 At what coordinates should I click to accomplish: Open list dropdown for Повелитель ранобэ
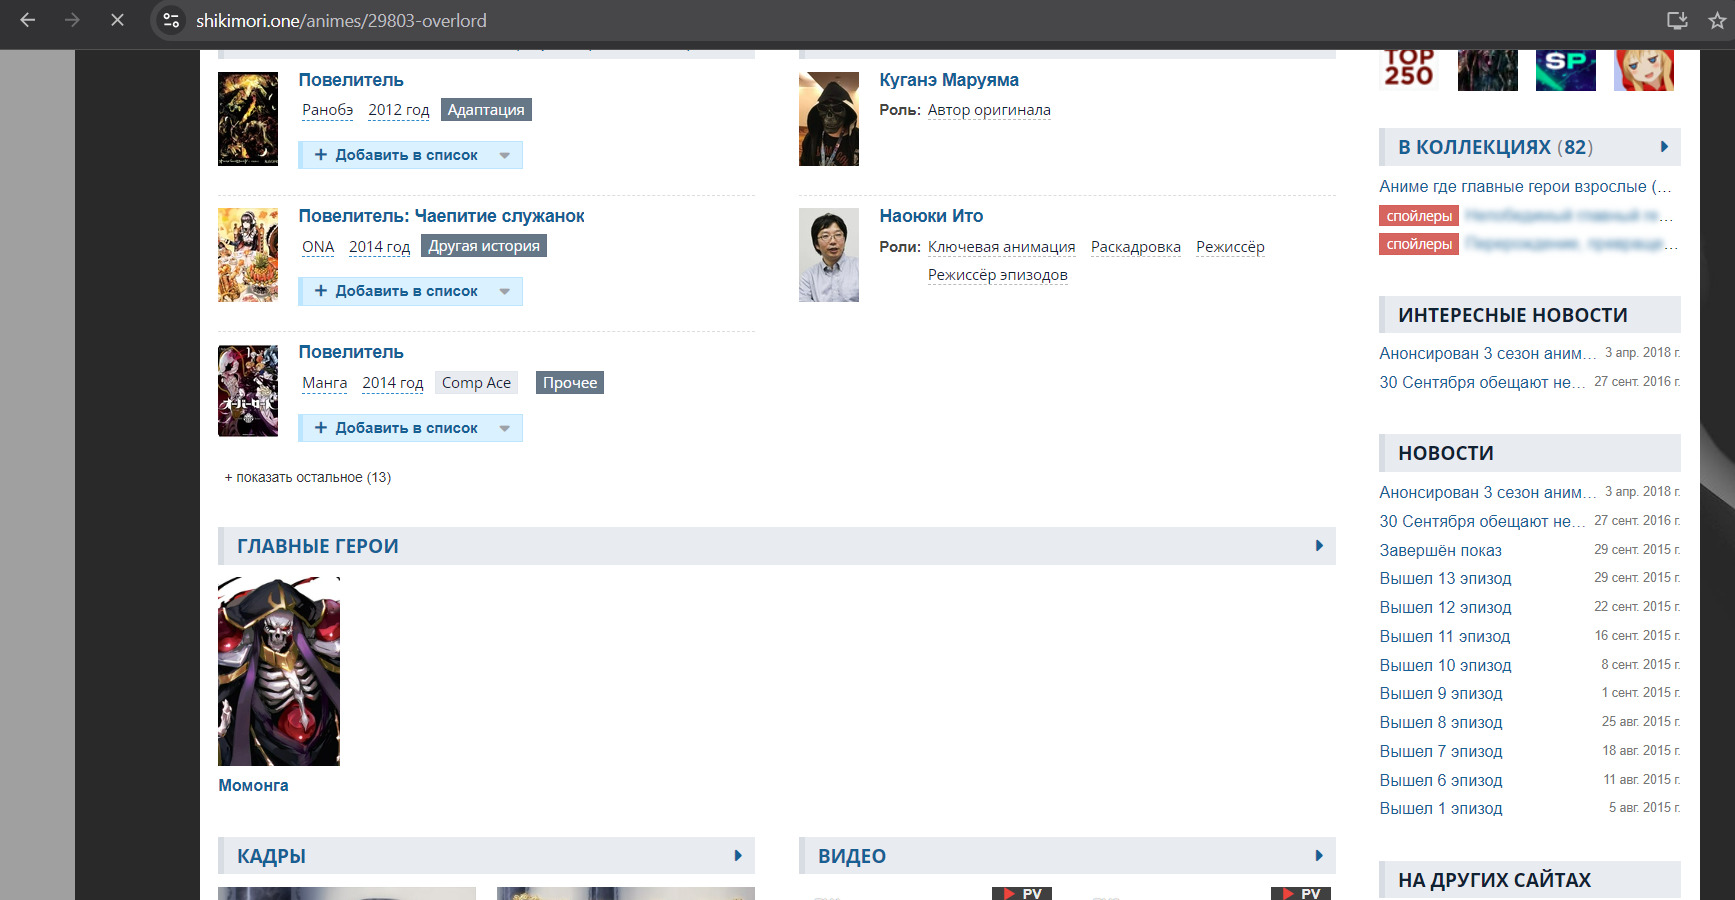505,155
